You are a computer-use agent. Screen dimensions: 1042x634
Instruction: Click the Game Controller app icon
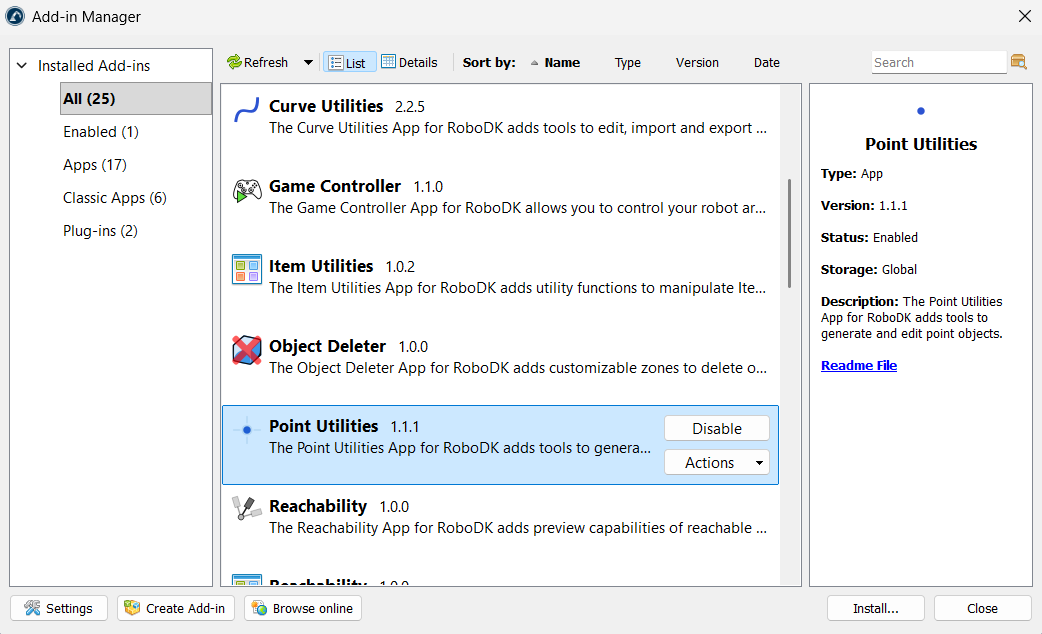(247, 191)
